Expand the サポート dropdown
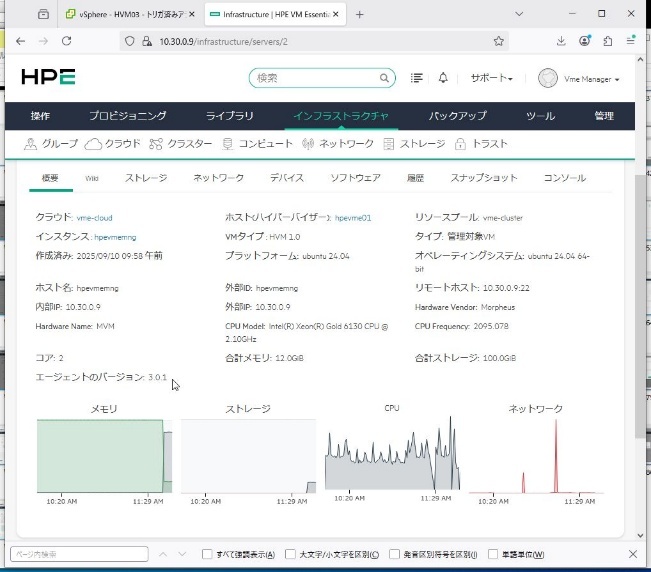The width and height of the screenshot is (651, 572). [x=491, y=78]
